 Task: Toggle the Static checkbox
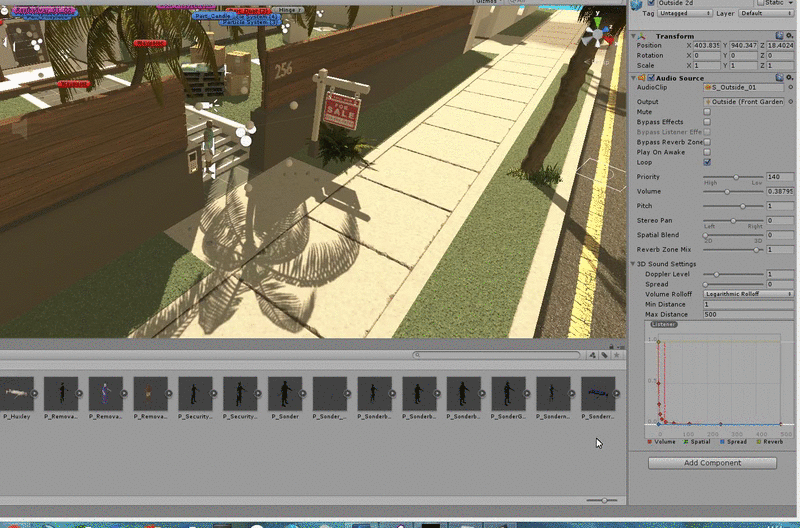761,3
